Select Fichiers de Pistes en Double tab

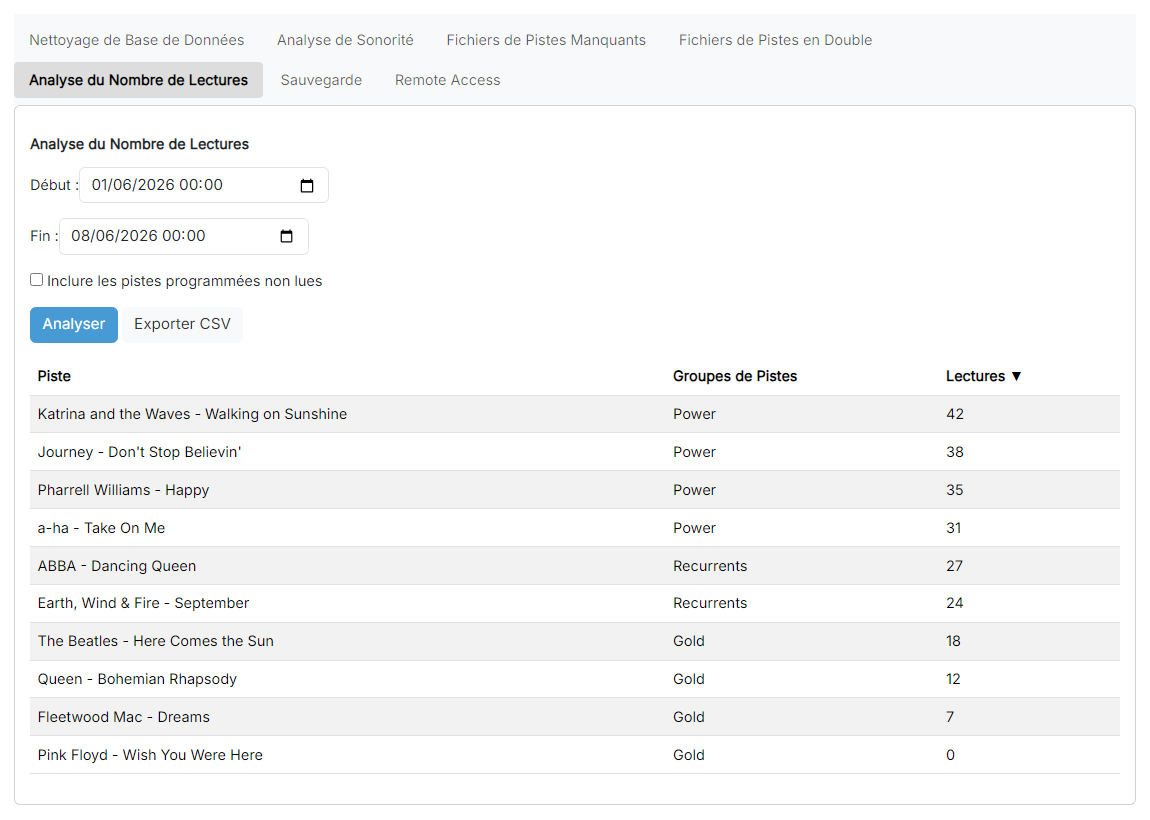(775, 40)
